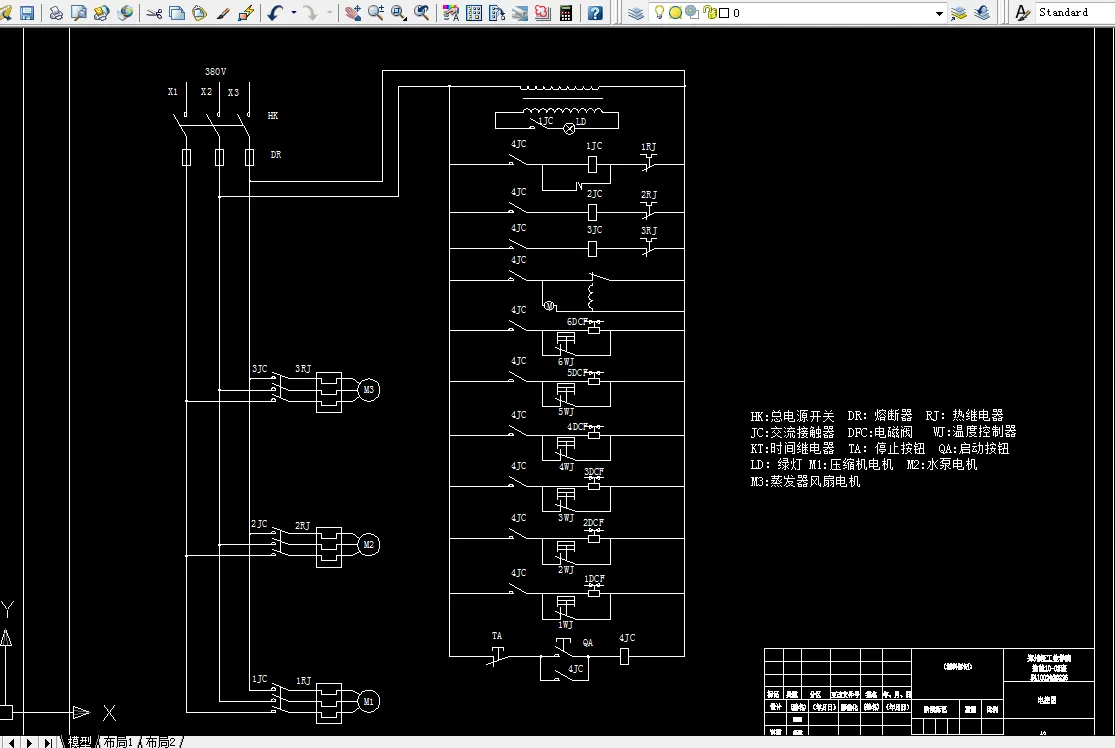Select the M1 motor symbol
1115x748 pixels.
coord(368,701)
